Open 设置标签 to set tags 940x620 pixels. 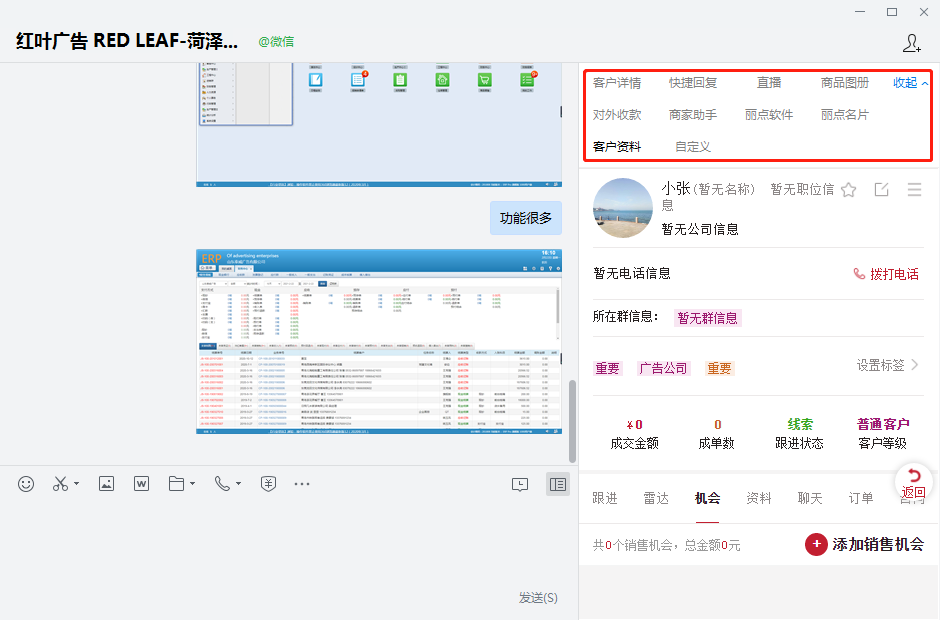[x=887, y=365]
